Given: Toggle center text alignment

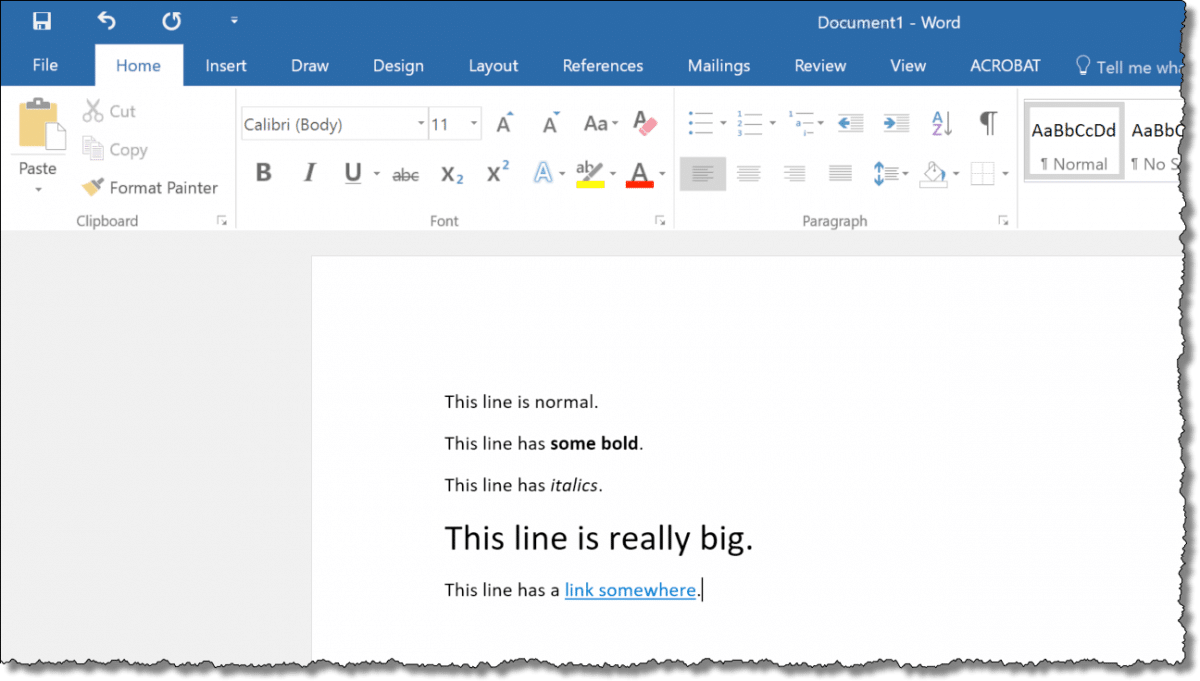Looking at the screenshot, I should tap(748, 173).
